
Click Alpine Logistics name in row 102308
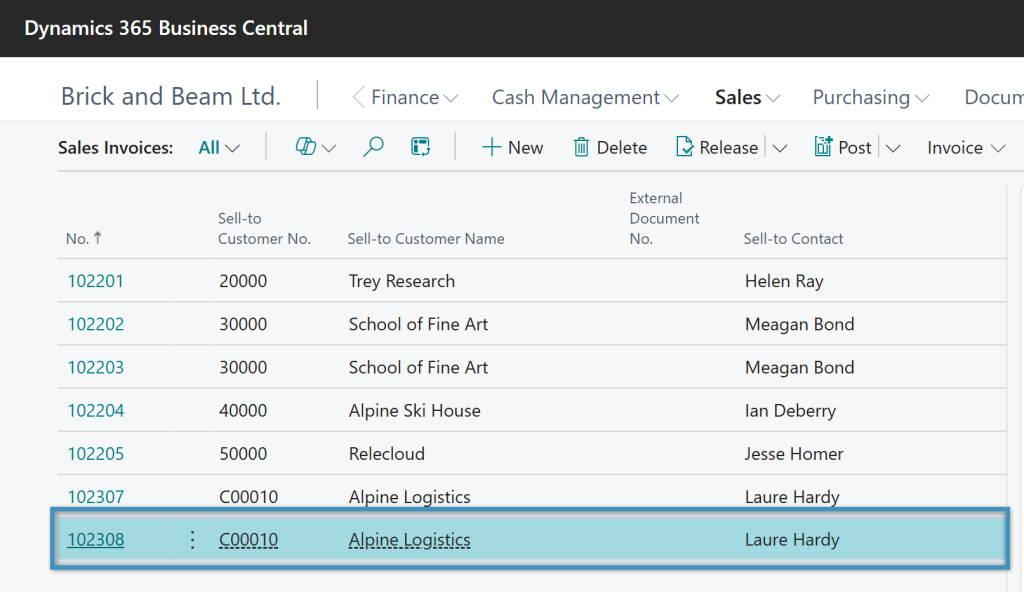(x=409, y=540)
